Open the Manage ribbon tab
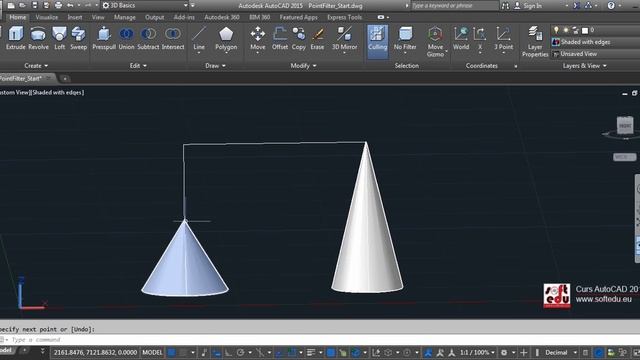 coord(124,17)
